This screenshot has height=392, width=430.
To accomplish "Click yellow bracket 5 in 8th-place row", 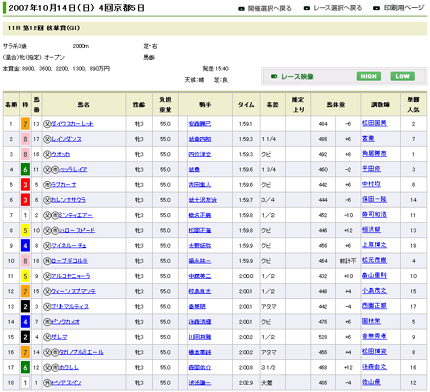I will pyautogui.click(x=25, y=230).
